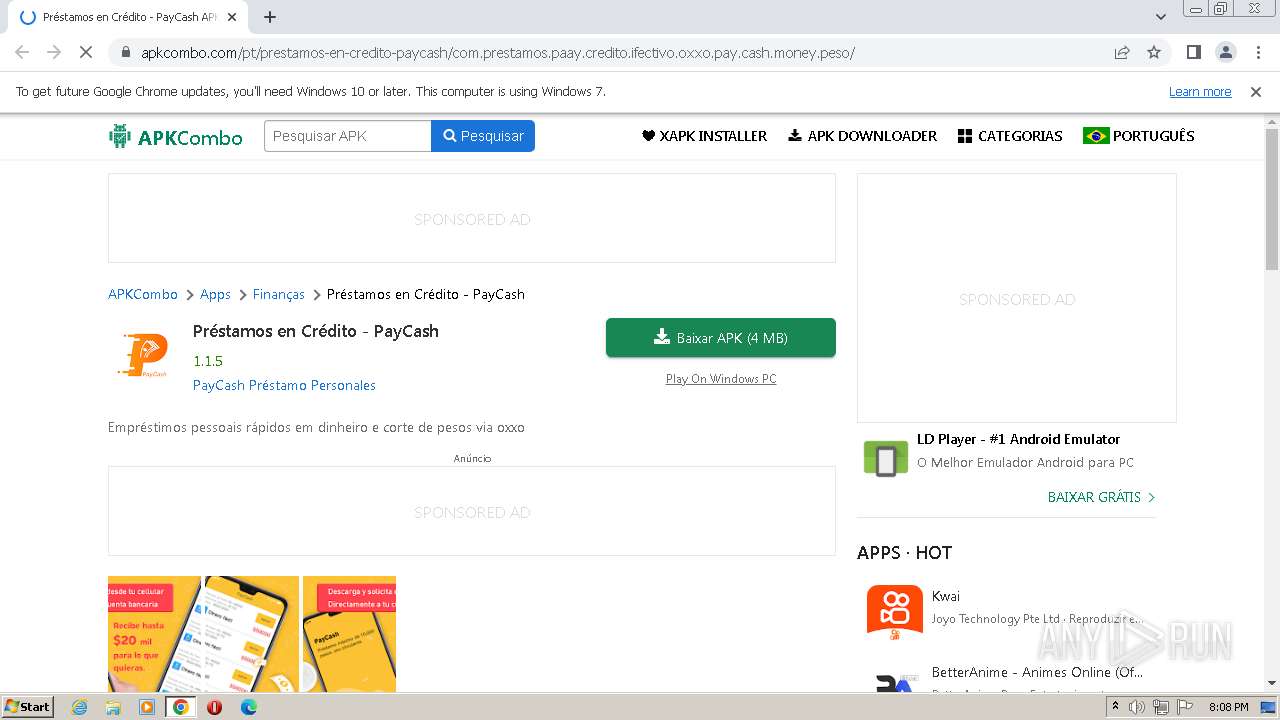Toggle the browser side panel
Image resolution: width=1280 pixels, height=720 pixels.
(x=1194, y=52)
